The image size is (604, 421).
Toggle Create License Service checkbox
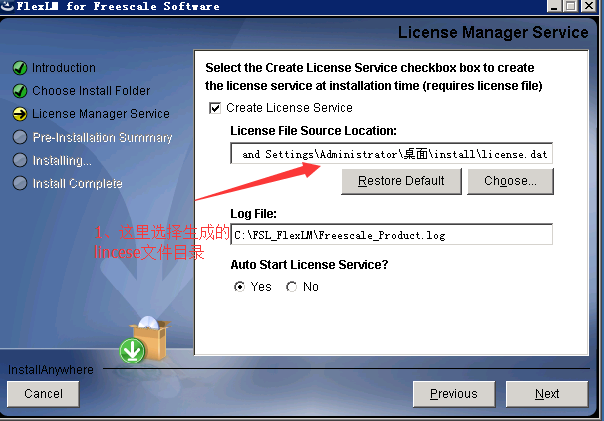(x=215, y=108)
